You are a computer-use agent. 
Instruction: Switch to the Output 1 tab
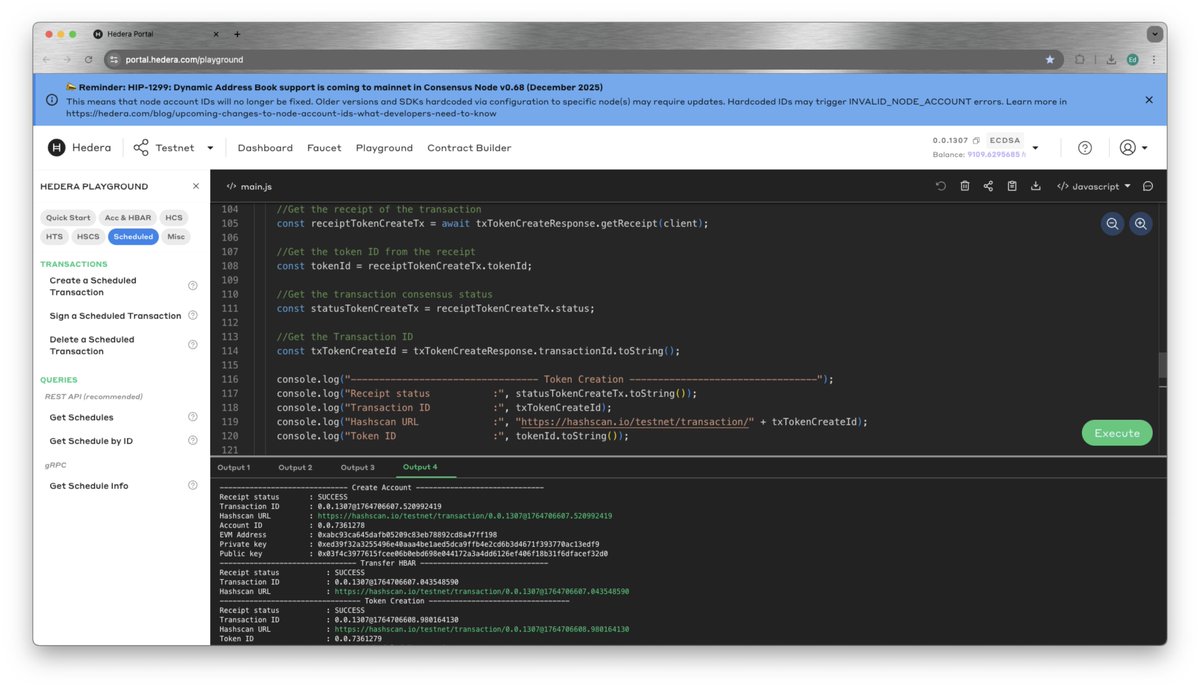coord(234,467)
